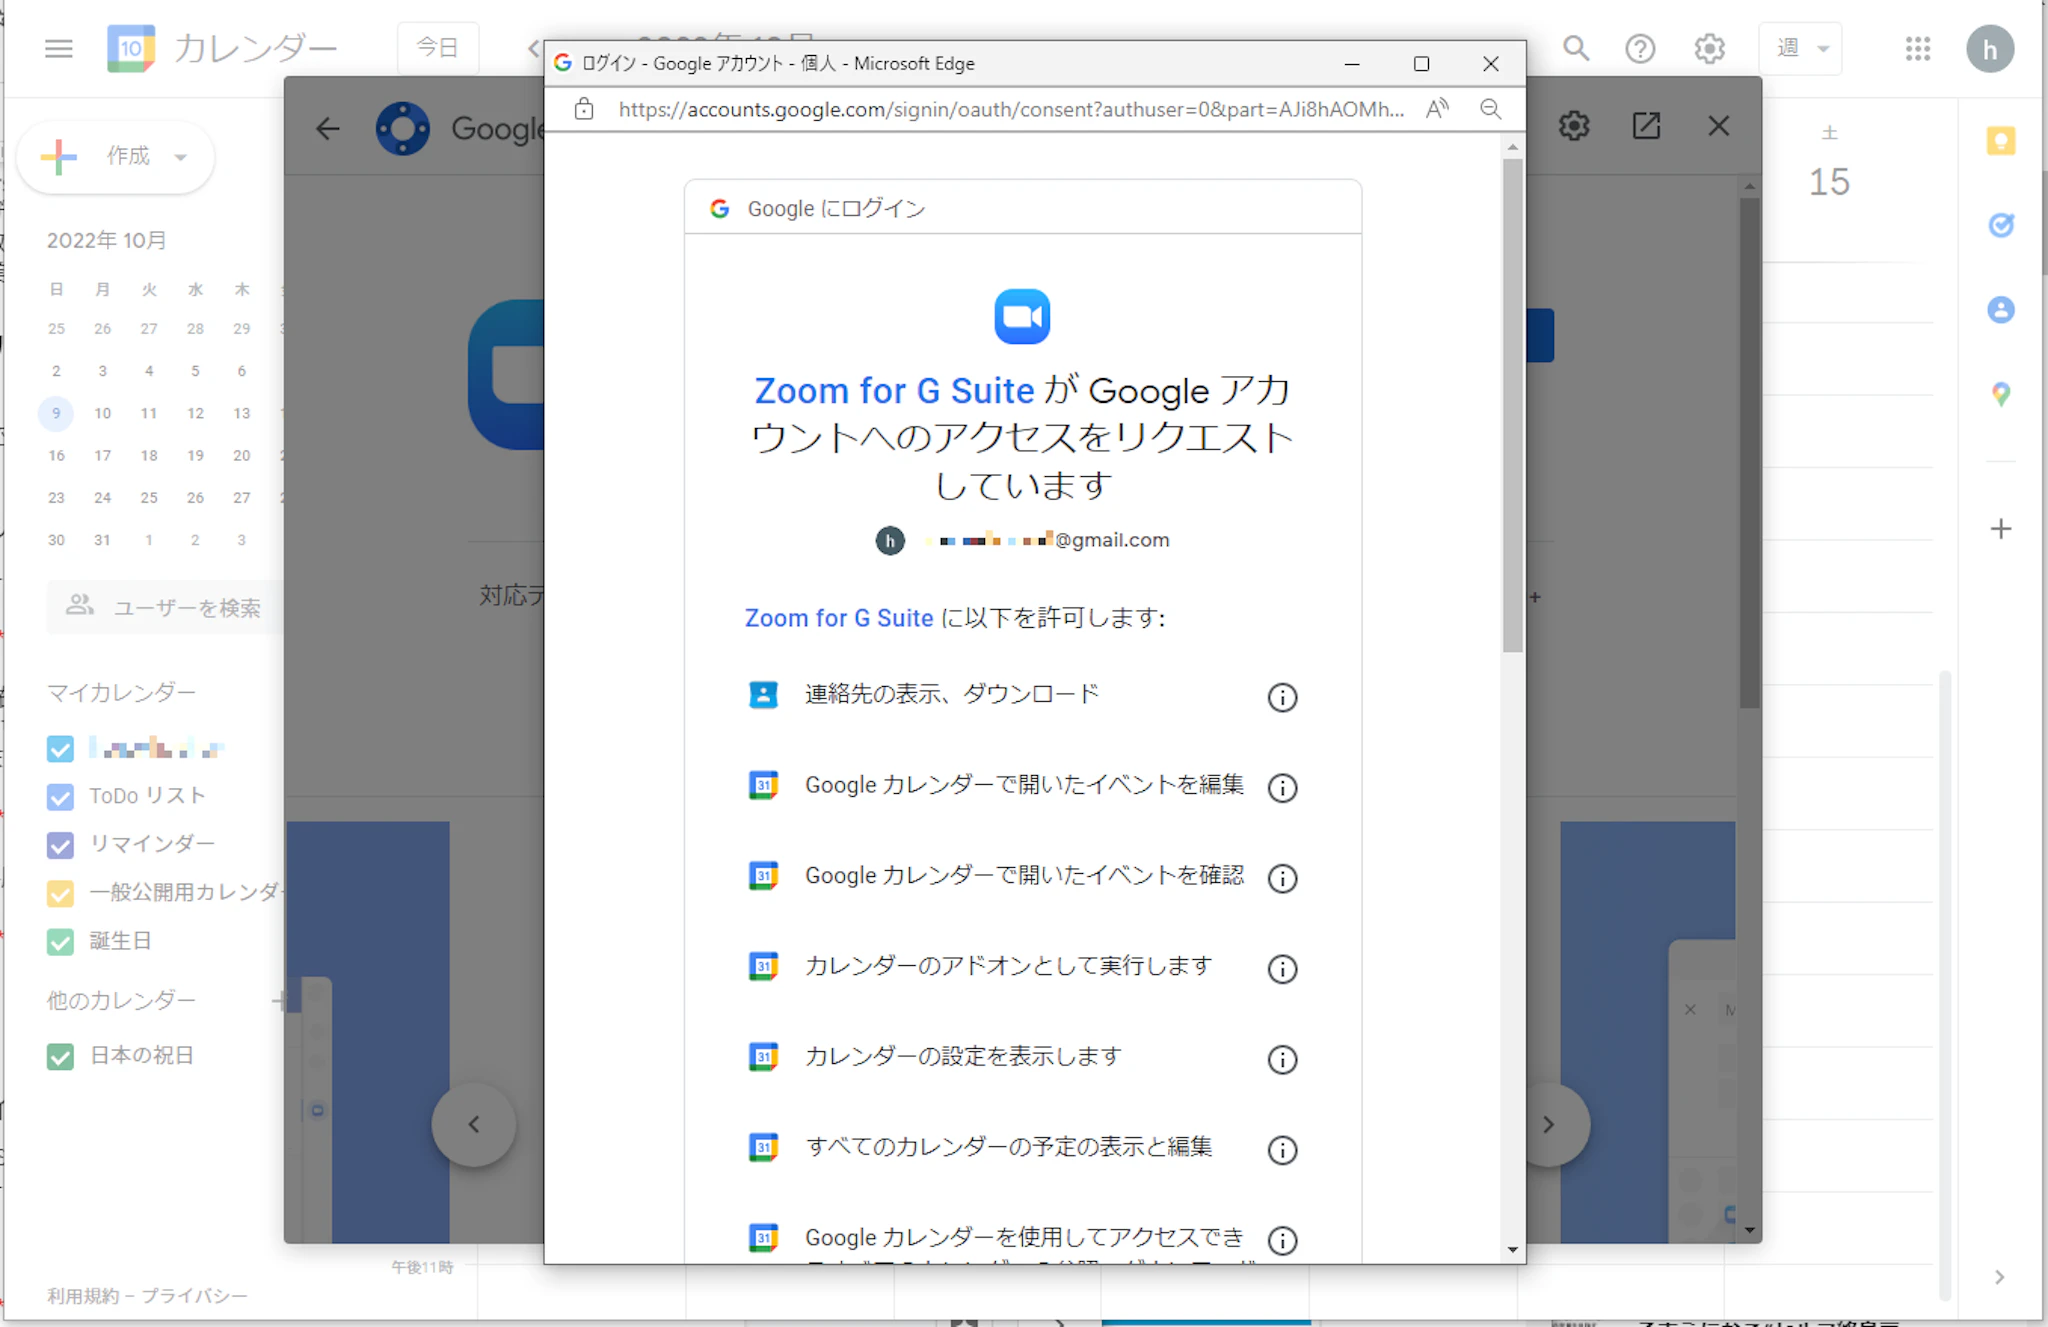
Task: Expand the 作成 create dropdown arrow
Action: click(x=181, y=157)
